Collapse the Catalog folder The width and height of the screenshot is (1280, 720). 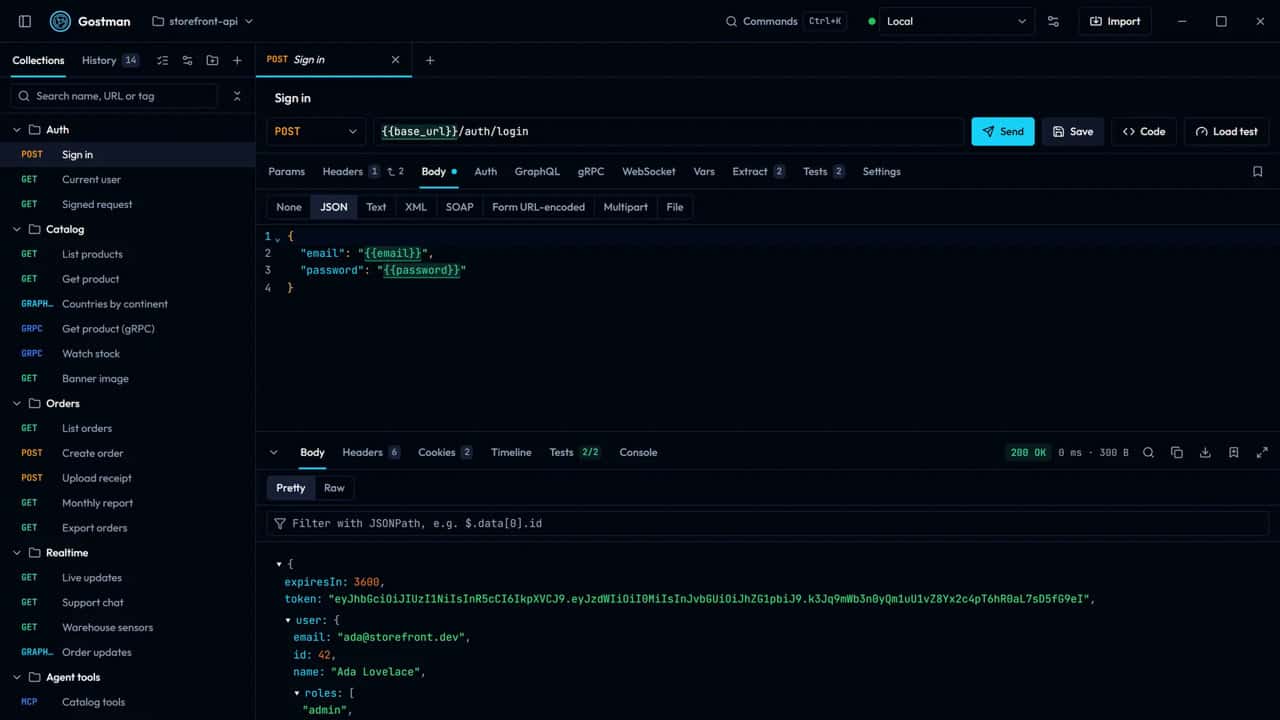(17, 229)
